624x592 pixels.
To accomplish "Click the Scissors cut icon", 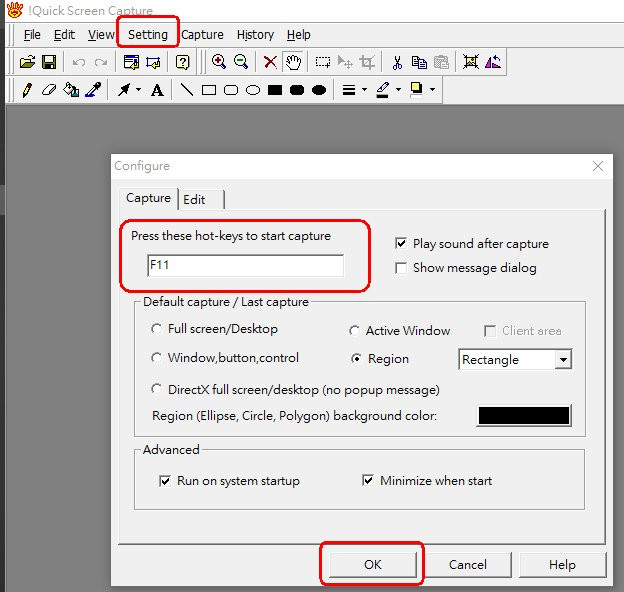I will [397, 62].
